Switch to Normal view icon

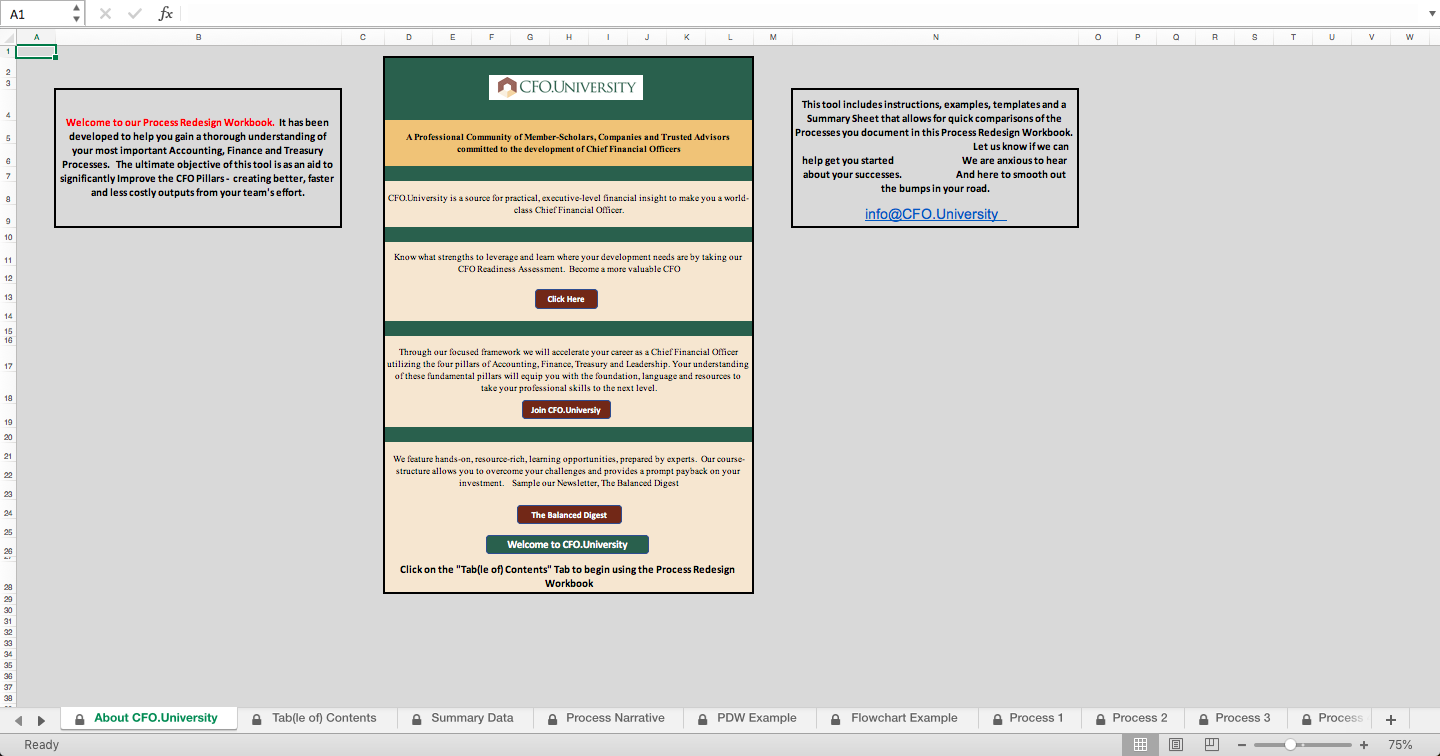pos(1140,745)
